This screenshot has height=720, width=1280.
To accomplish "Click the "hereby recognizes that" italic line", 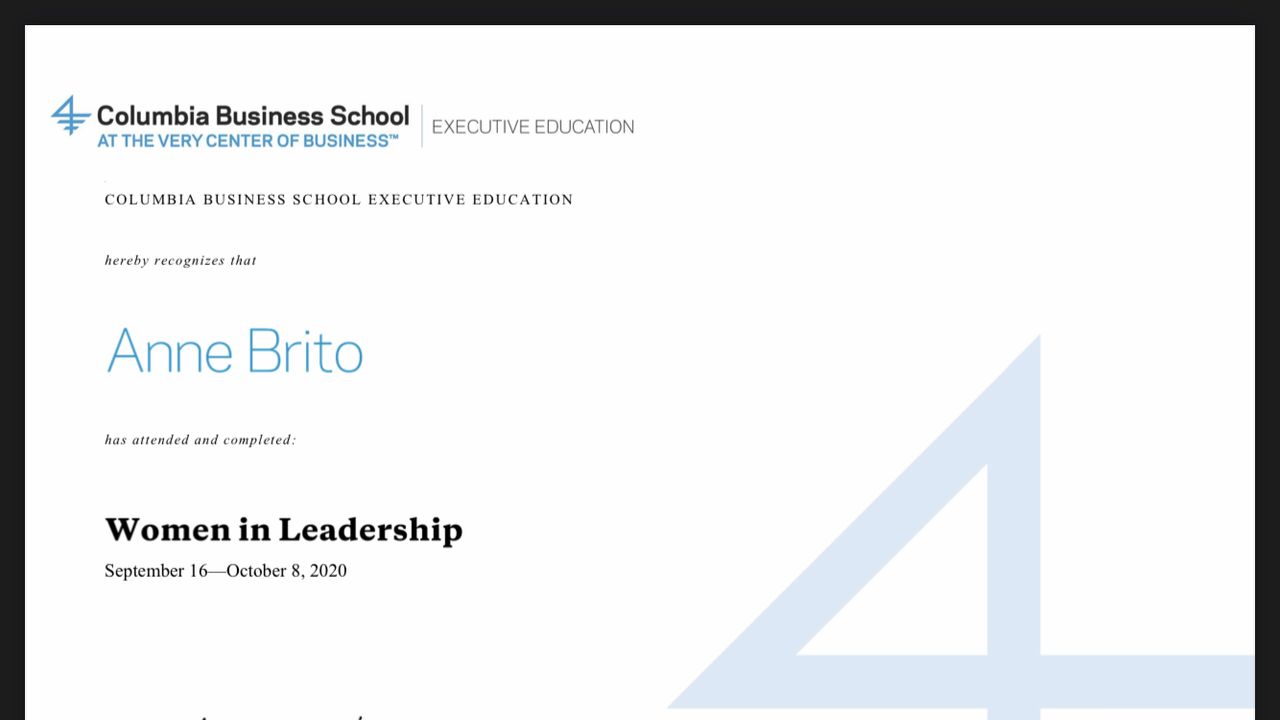I will pyautogui.click(x=181, y=261).
